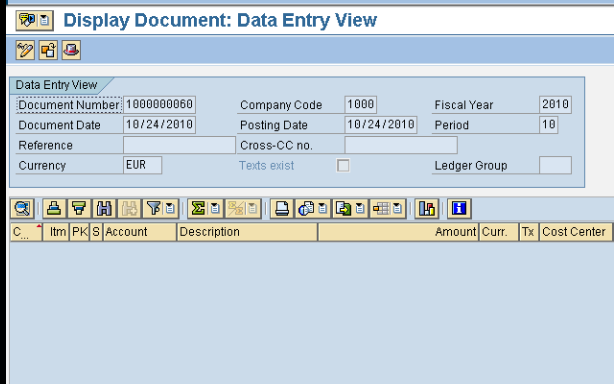Expand the Select Layout dropdown arrow
The image size is (614, 384).
point(398,208)
